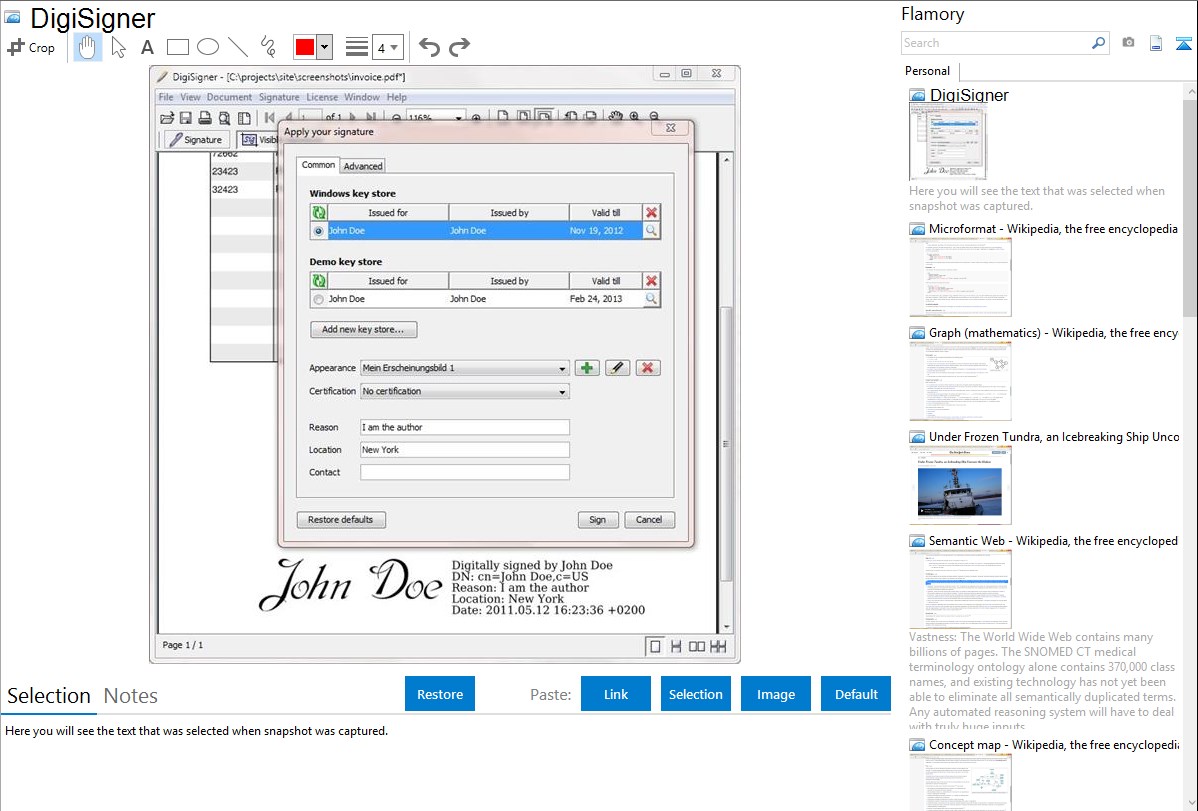The width and height of the screenshot is (1198, 811).
Task: Click the Restore button
Action: [x=440, y=694]
